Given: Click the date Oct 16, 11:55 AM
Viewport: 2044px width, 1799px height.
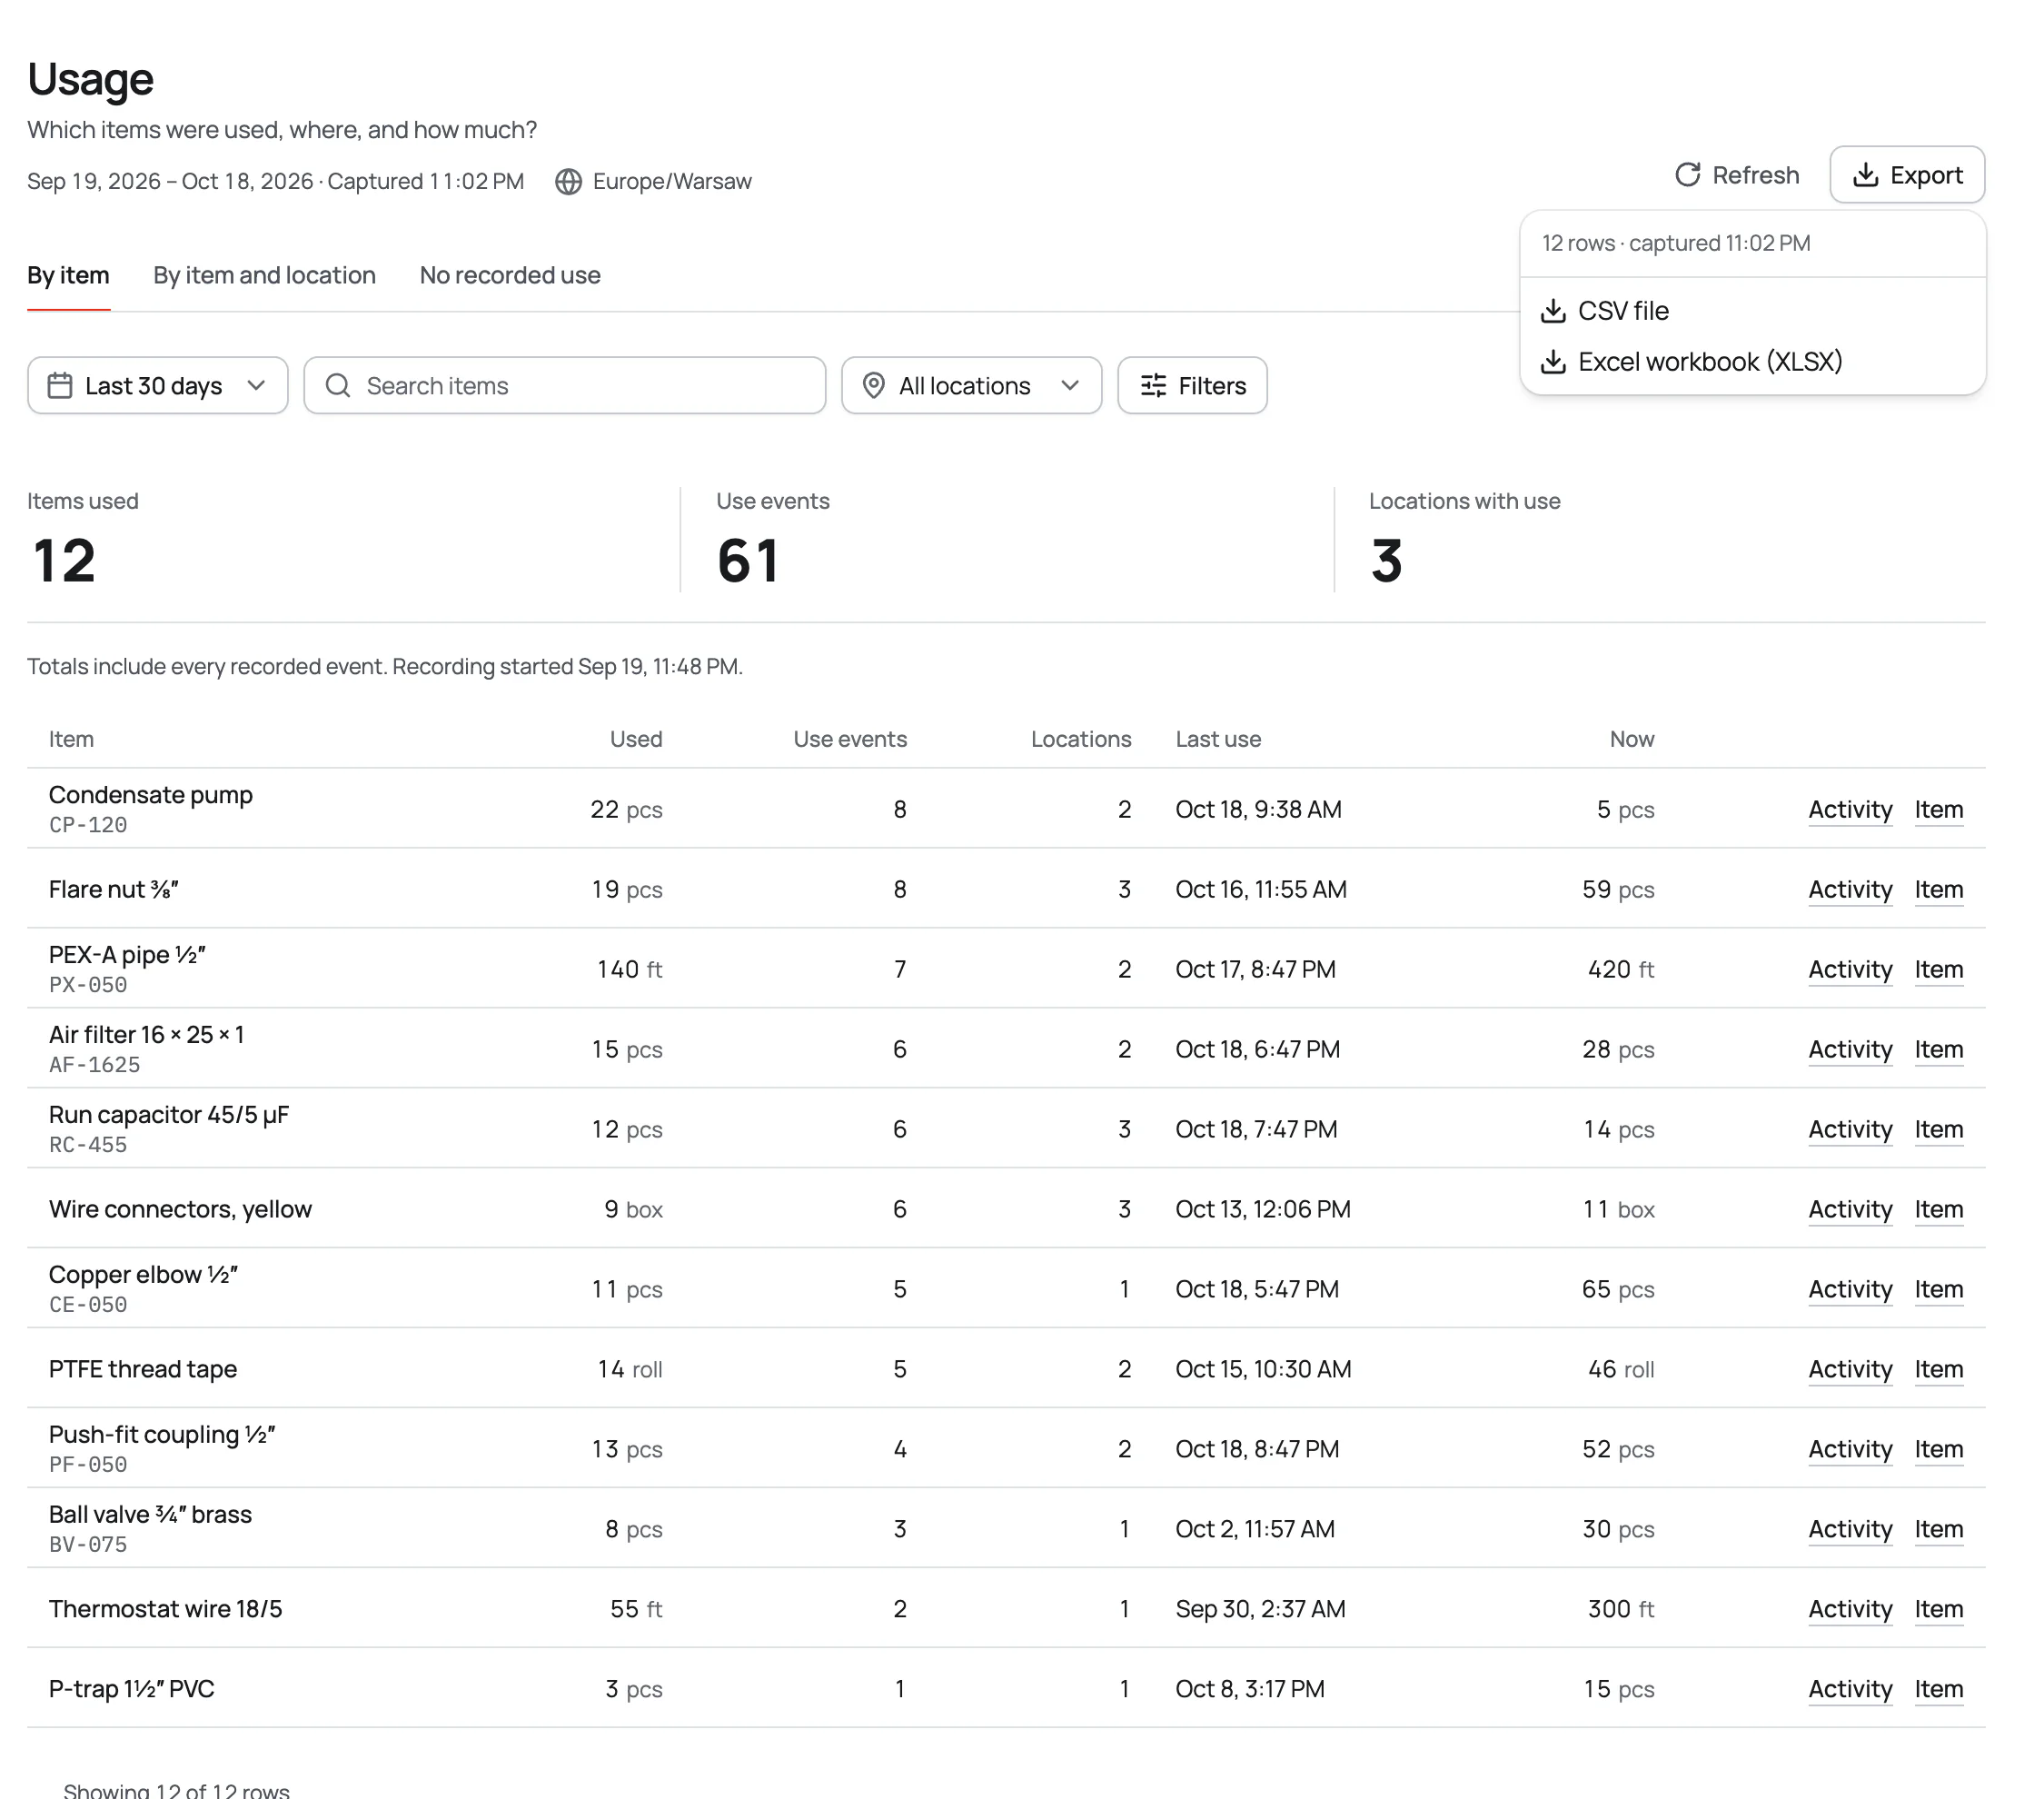Looking at the screenshot, I should pyautogui.click(x=1261, y=890).
